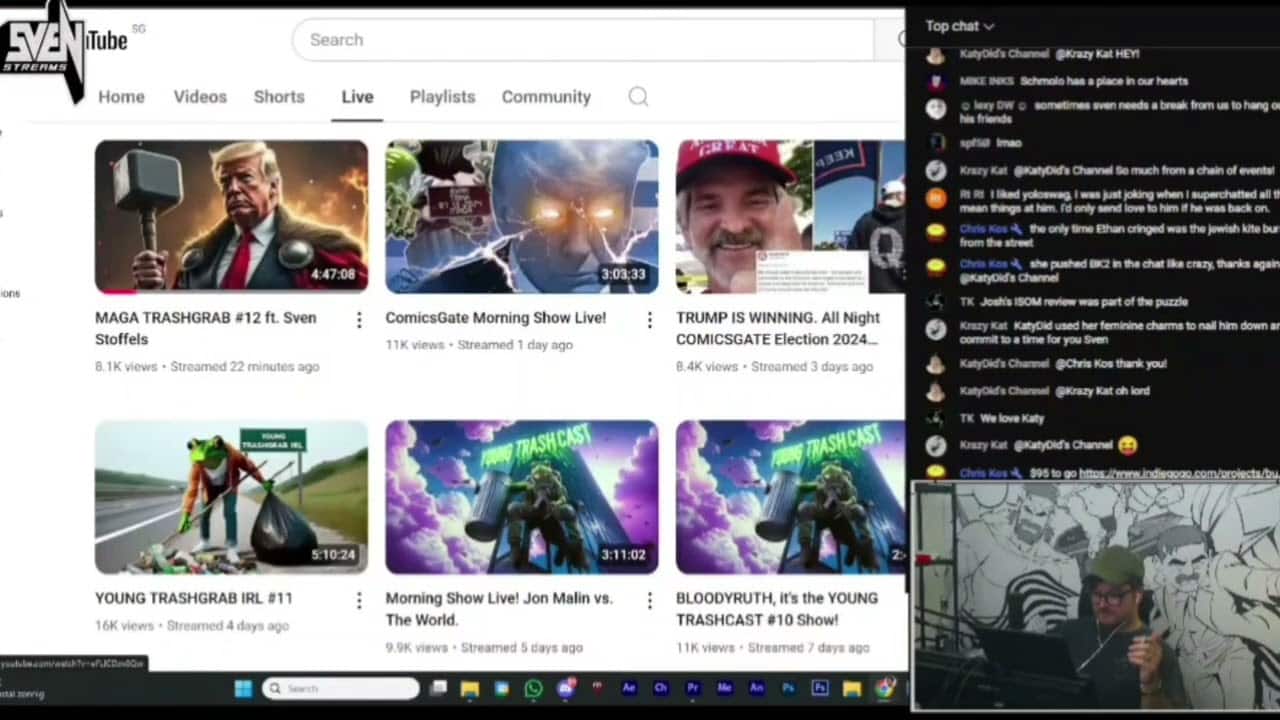Open options menu for MAGA TRASHGRAB #12 video
This screenshot has height=720, width=1280.
click(x=359, y=320)
